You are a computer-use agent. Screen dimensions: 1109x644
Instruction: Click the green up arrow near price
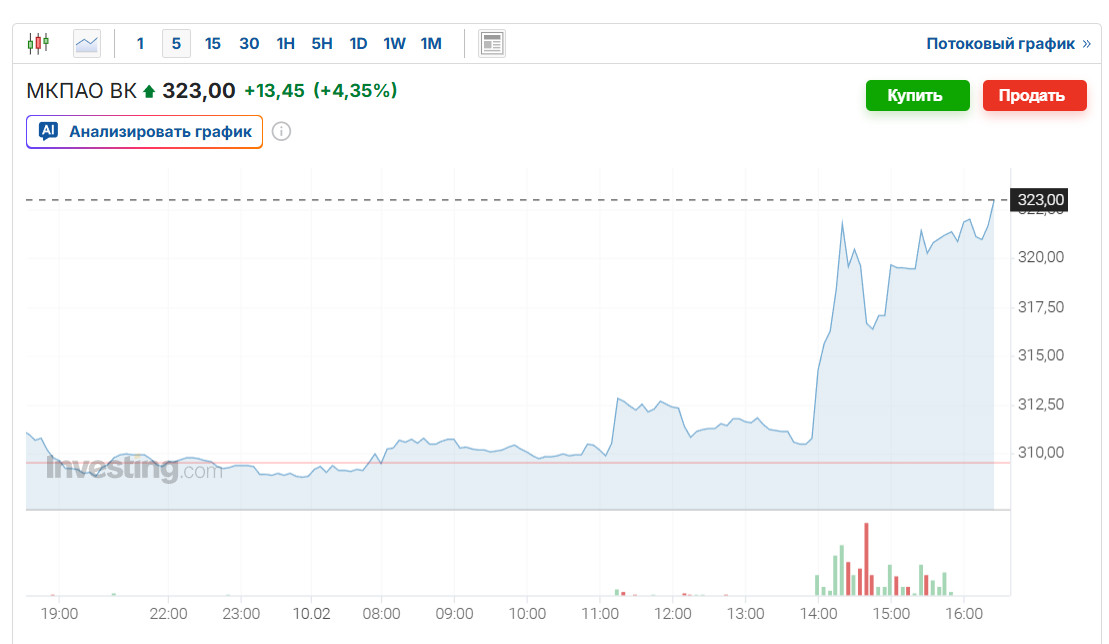coord(149,92)
